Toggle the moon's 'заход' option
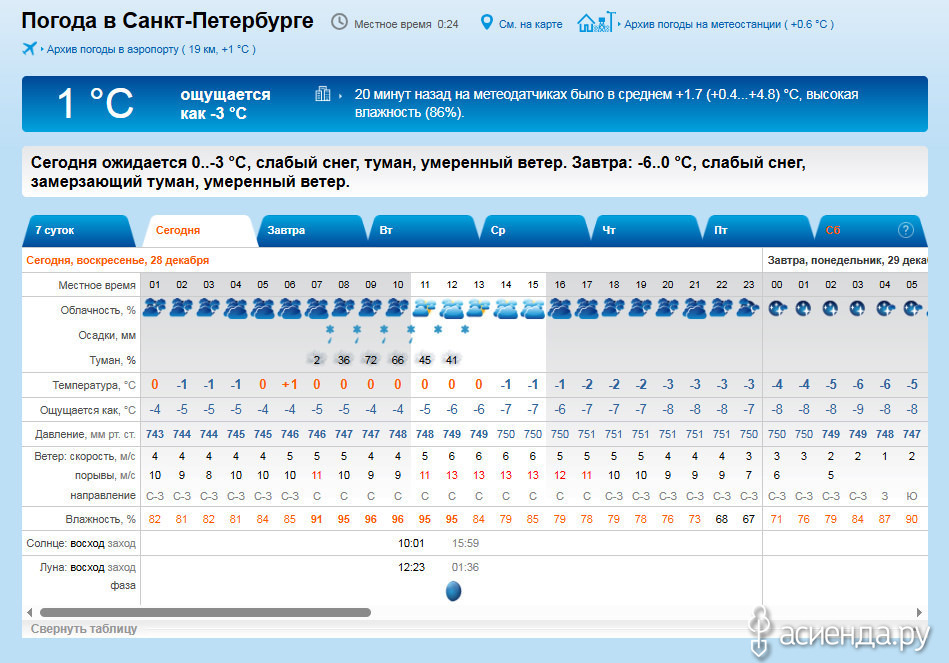949x663 pixels. (x=121, y=567)
